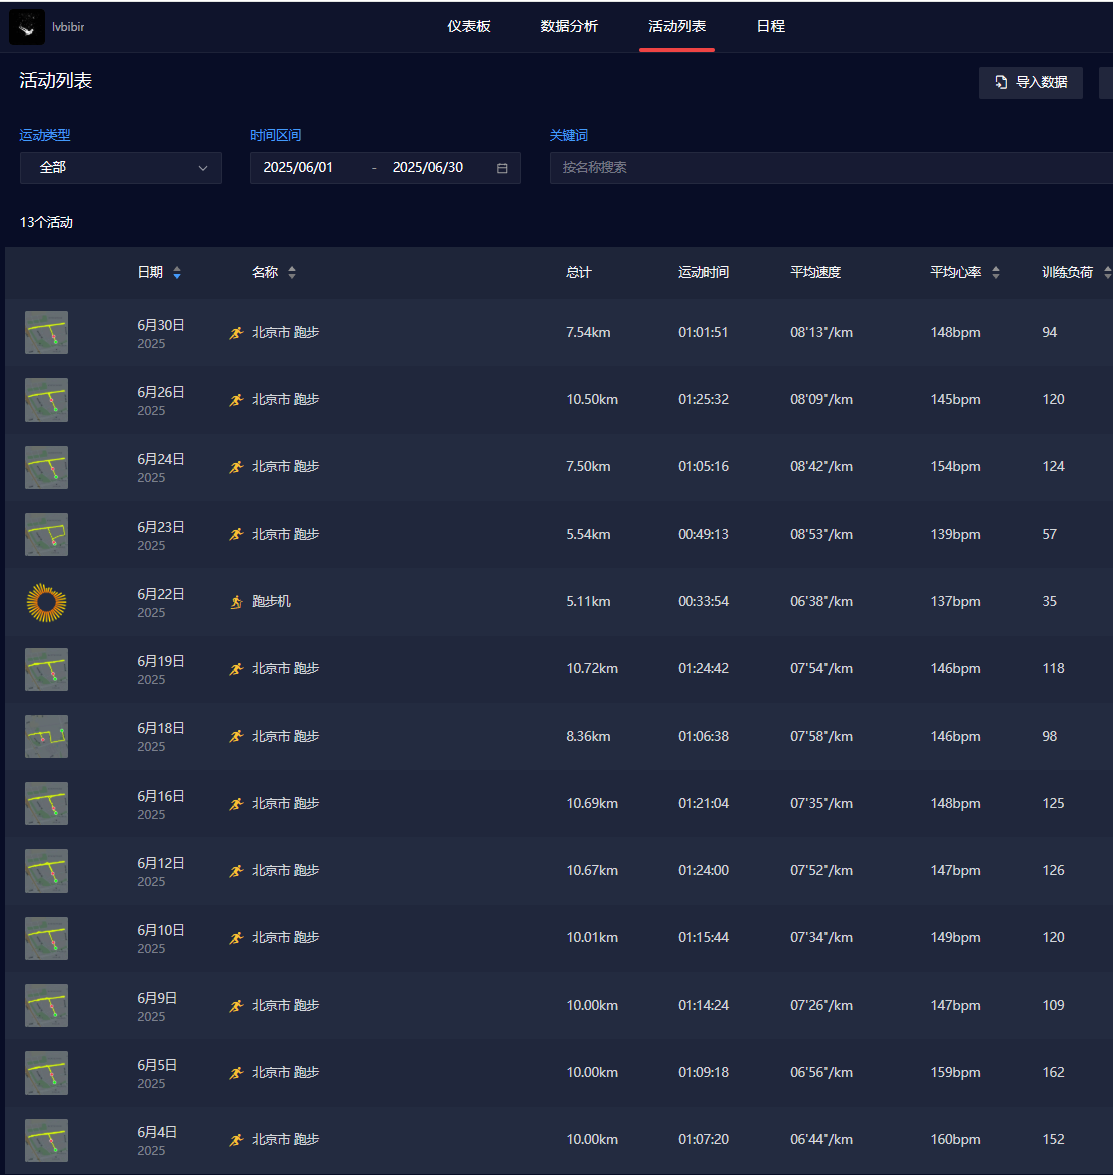
Task: Sort by average heart rate arrows
Action: click(996, 272)
